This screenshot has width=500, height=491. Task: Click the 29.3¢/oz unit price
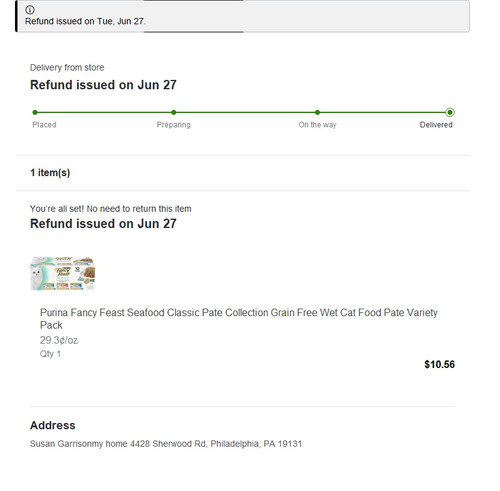[59, 340]
